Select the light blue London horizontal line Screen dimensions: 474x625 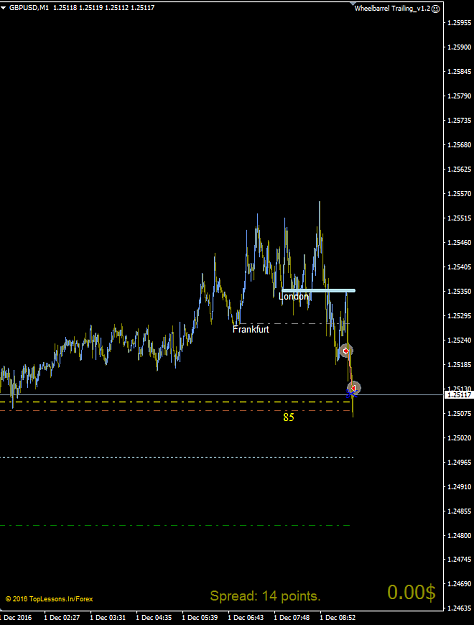[x=318, y=291]
